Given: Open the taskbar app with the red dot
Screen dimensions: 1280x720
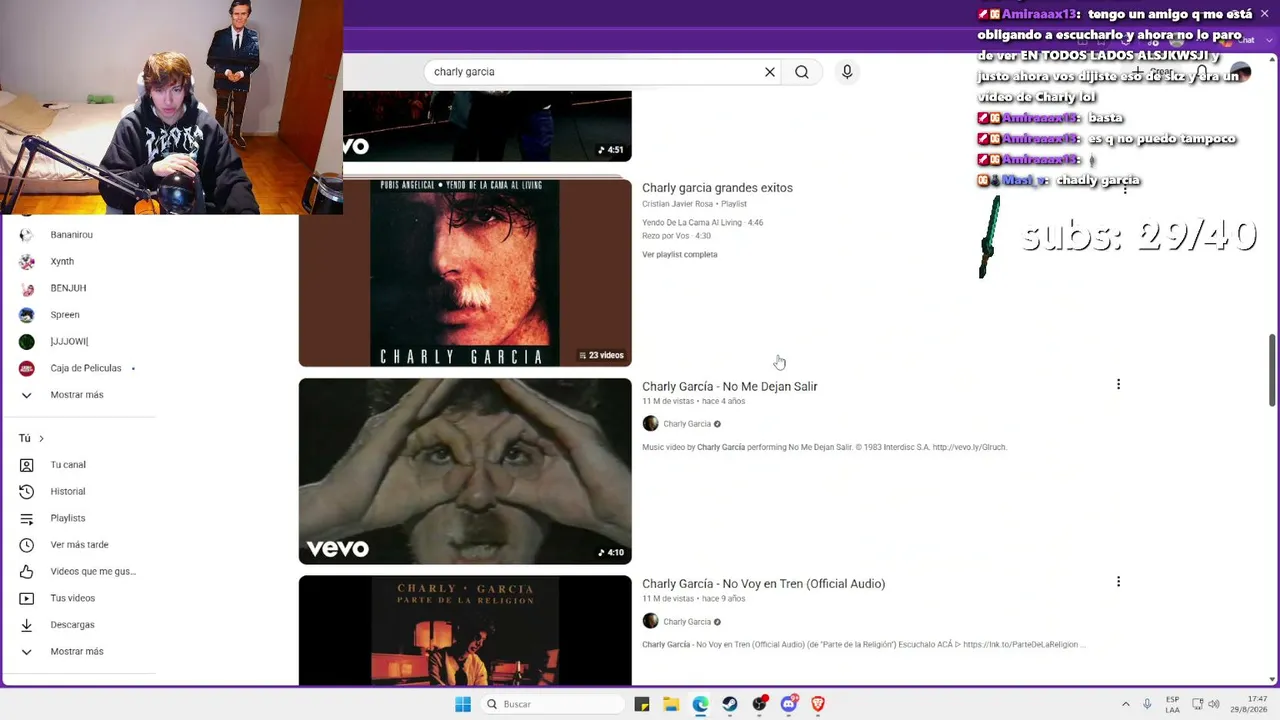Looking at the screenshot, I should (760, 704).
